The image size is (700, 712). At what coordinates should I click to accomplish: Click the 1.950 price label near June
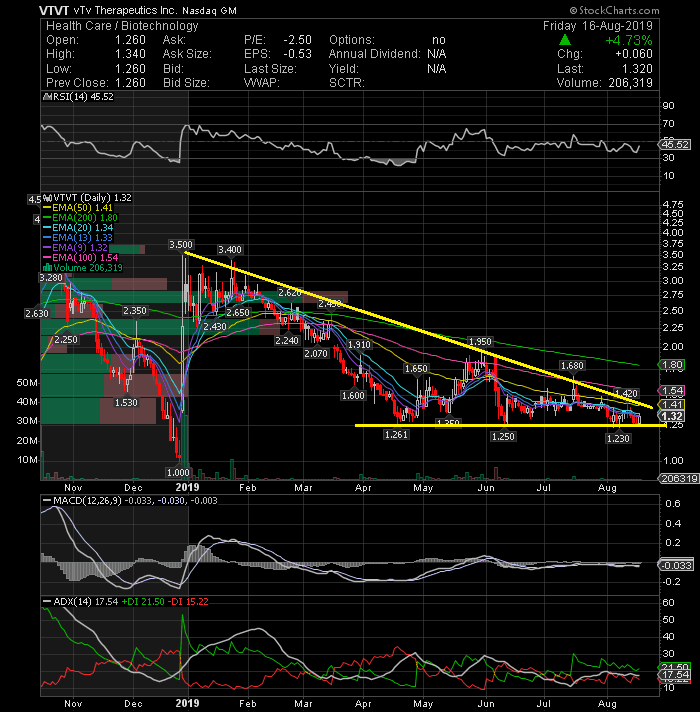pos(480,341)
